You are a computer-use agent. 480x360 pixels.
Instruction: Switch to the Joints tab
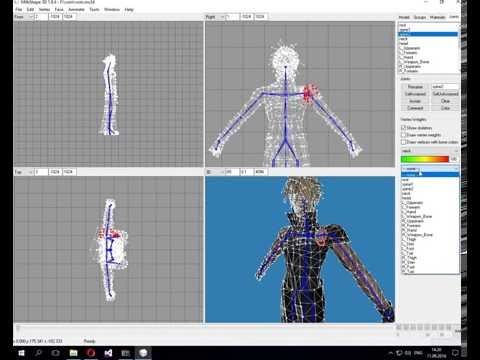coord(454,17)
